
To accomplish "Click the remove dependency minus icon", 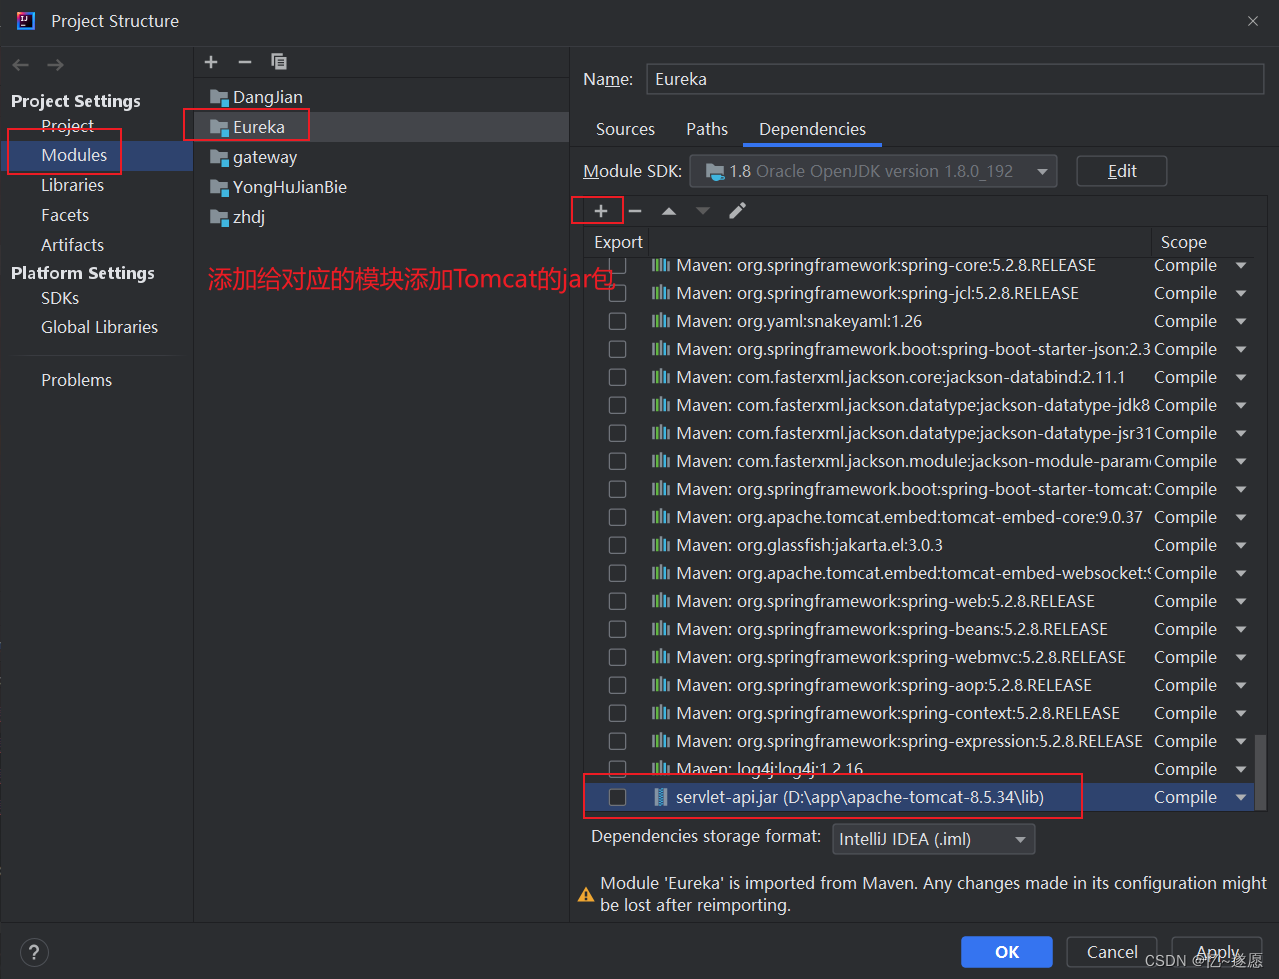I will tap(635, 211).
